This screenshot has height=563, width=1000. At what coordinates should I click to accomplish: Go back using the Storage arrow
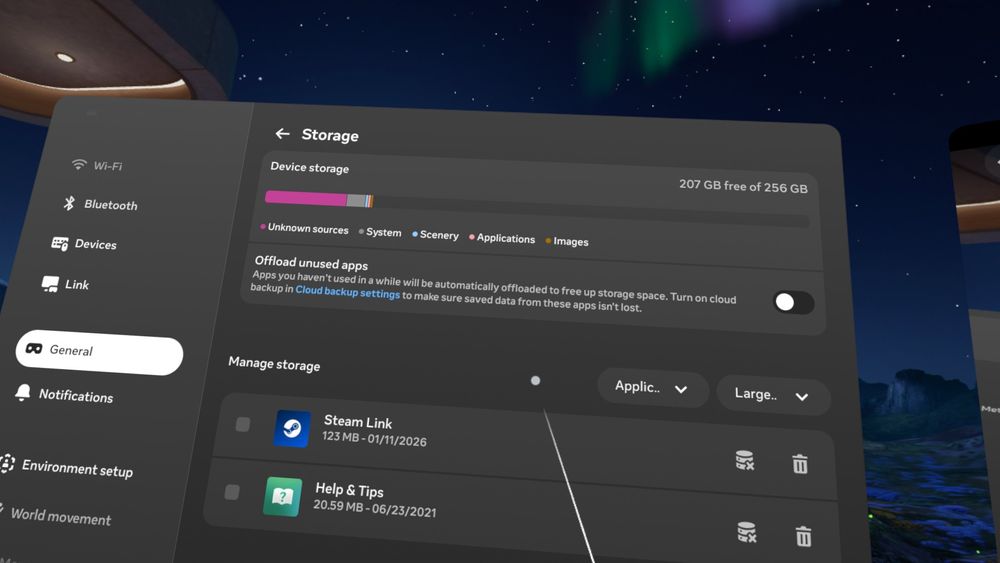[x=283, y=133]
